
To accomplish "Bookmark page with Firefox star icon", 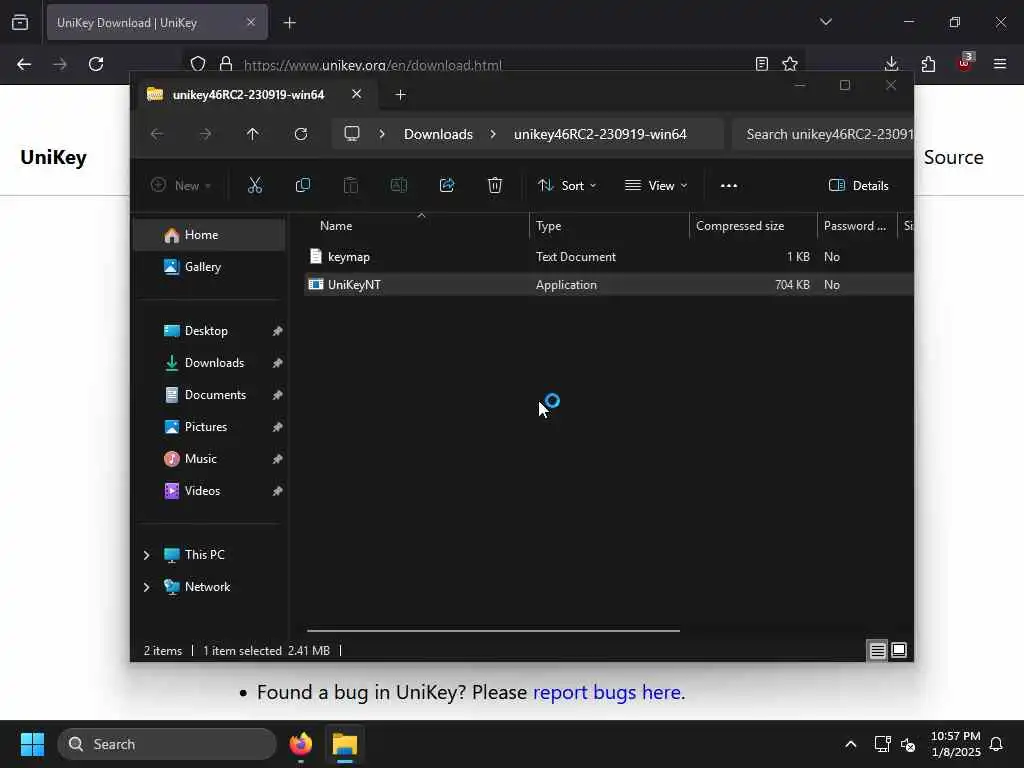I will click(790, 64).
